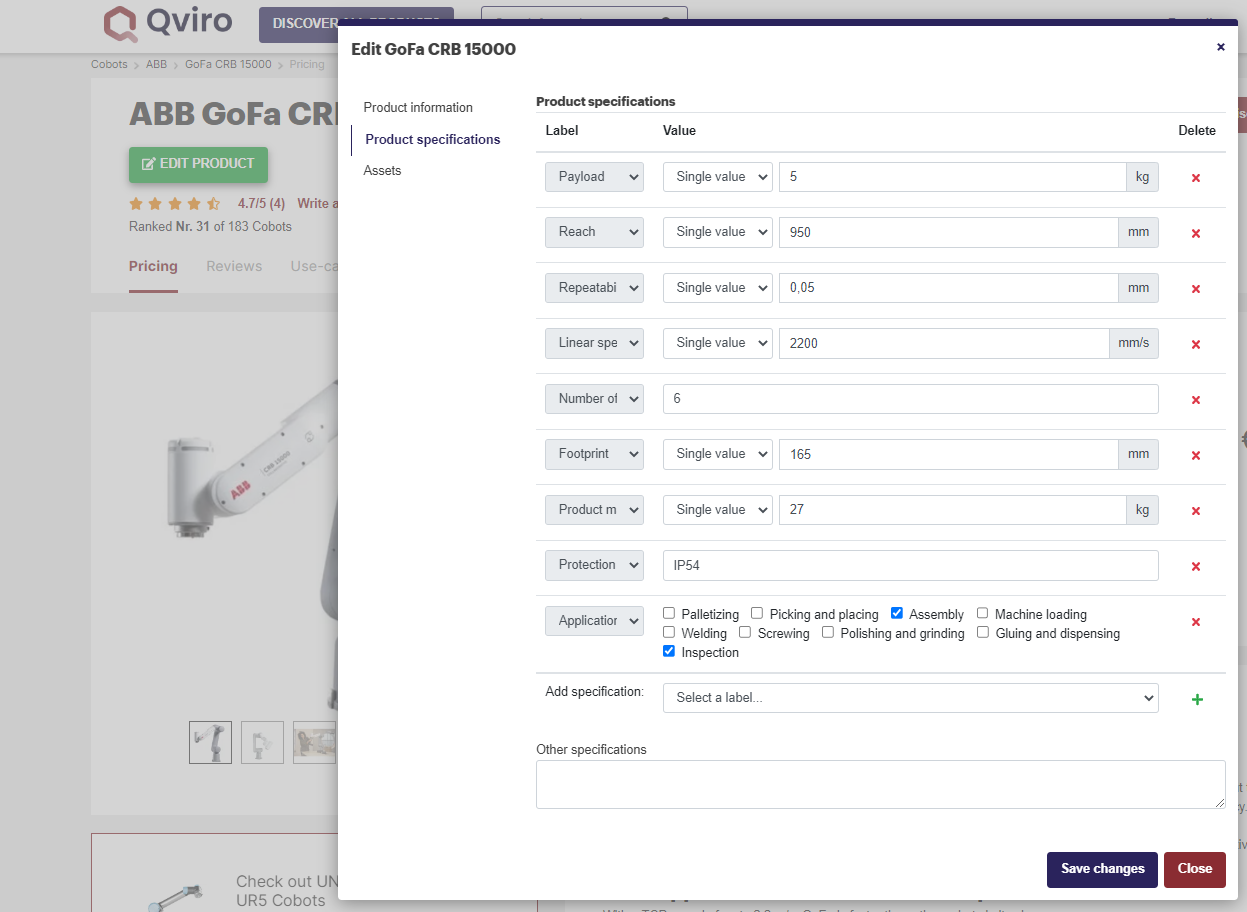1247x912 pixels.
Task: Open the Number of axes label dropdown
Action: [594, 399]
